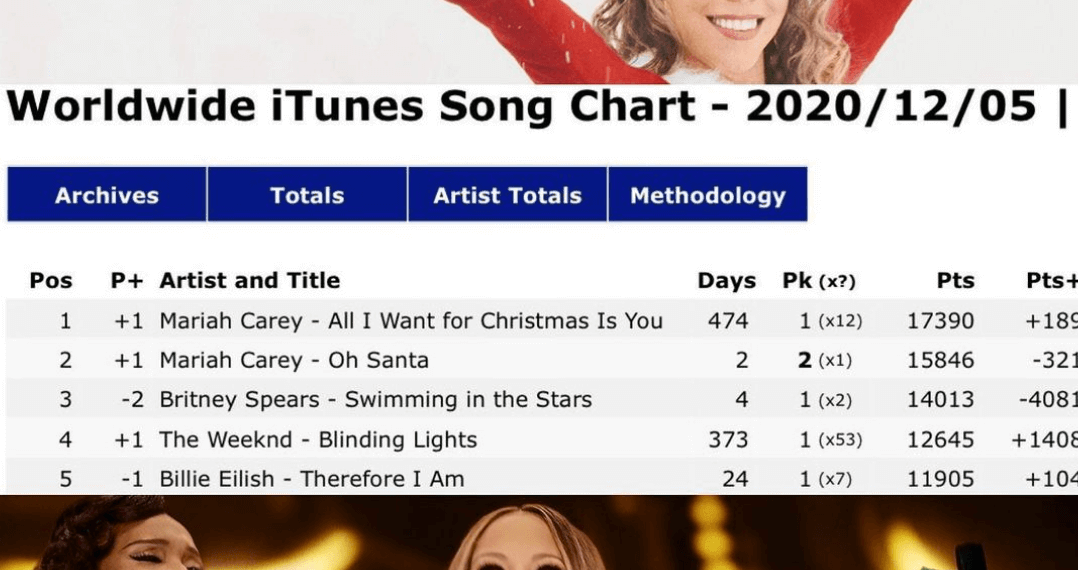The width and height of the screenshot is (1078, 570).
Task: Click the P+ column header
Action: tap(127, 281)
